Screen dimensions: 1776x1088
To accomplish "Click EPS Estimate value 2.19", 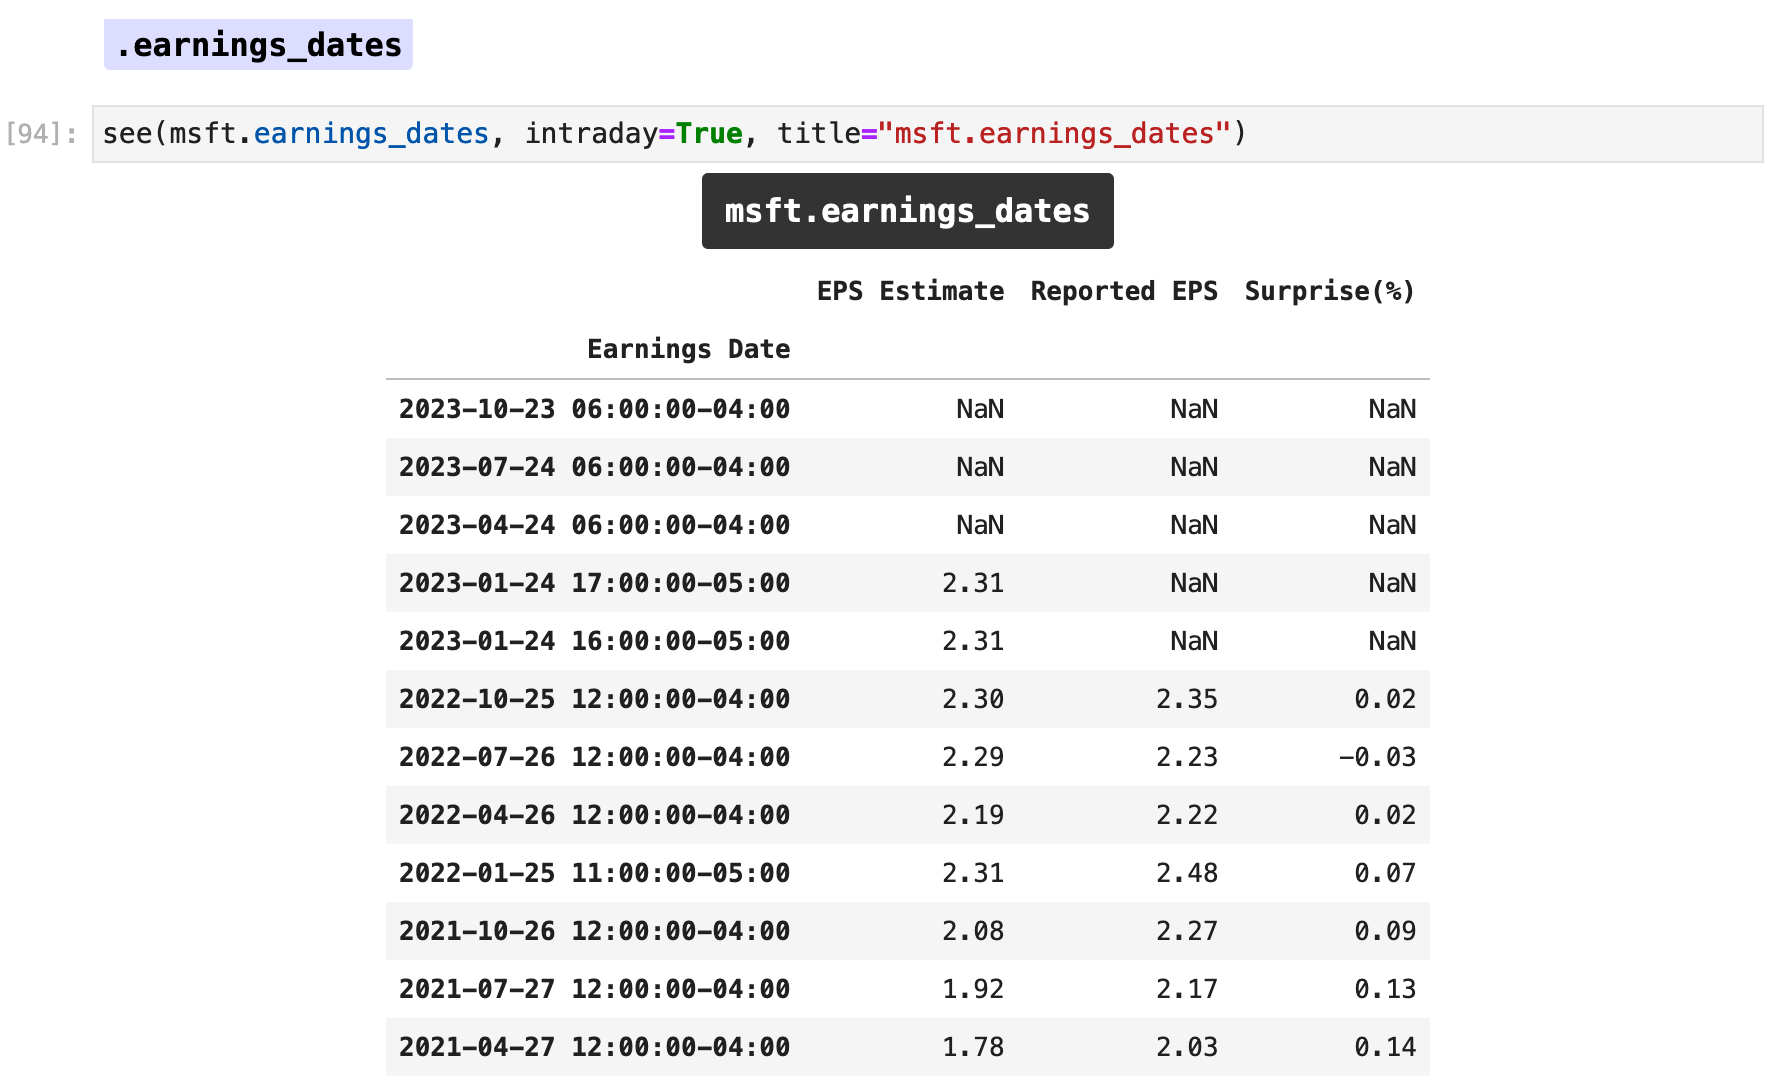I will pyautogui.click(x=973, y=815).
